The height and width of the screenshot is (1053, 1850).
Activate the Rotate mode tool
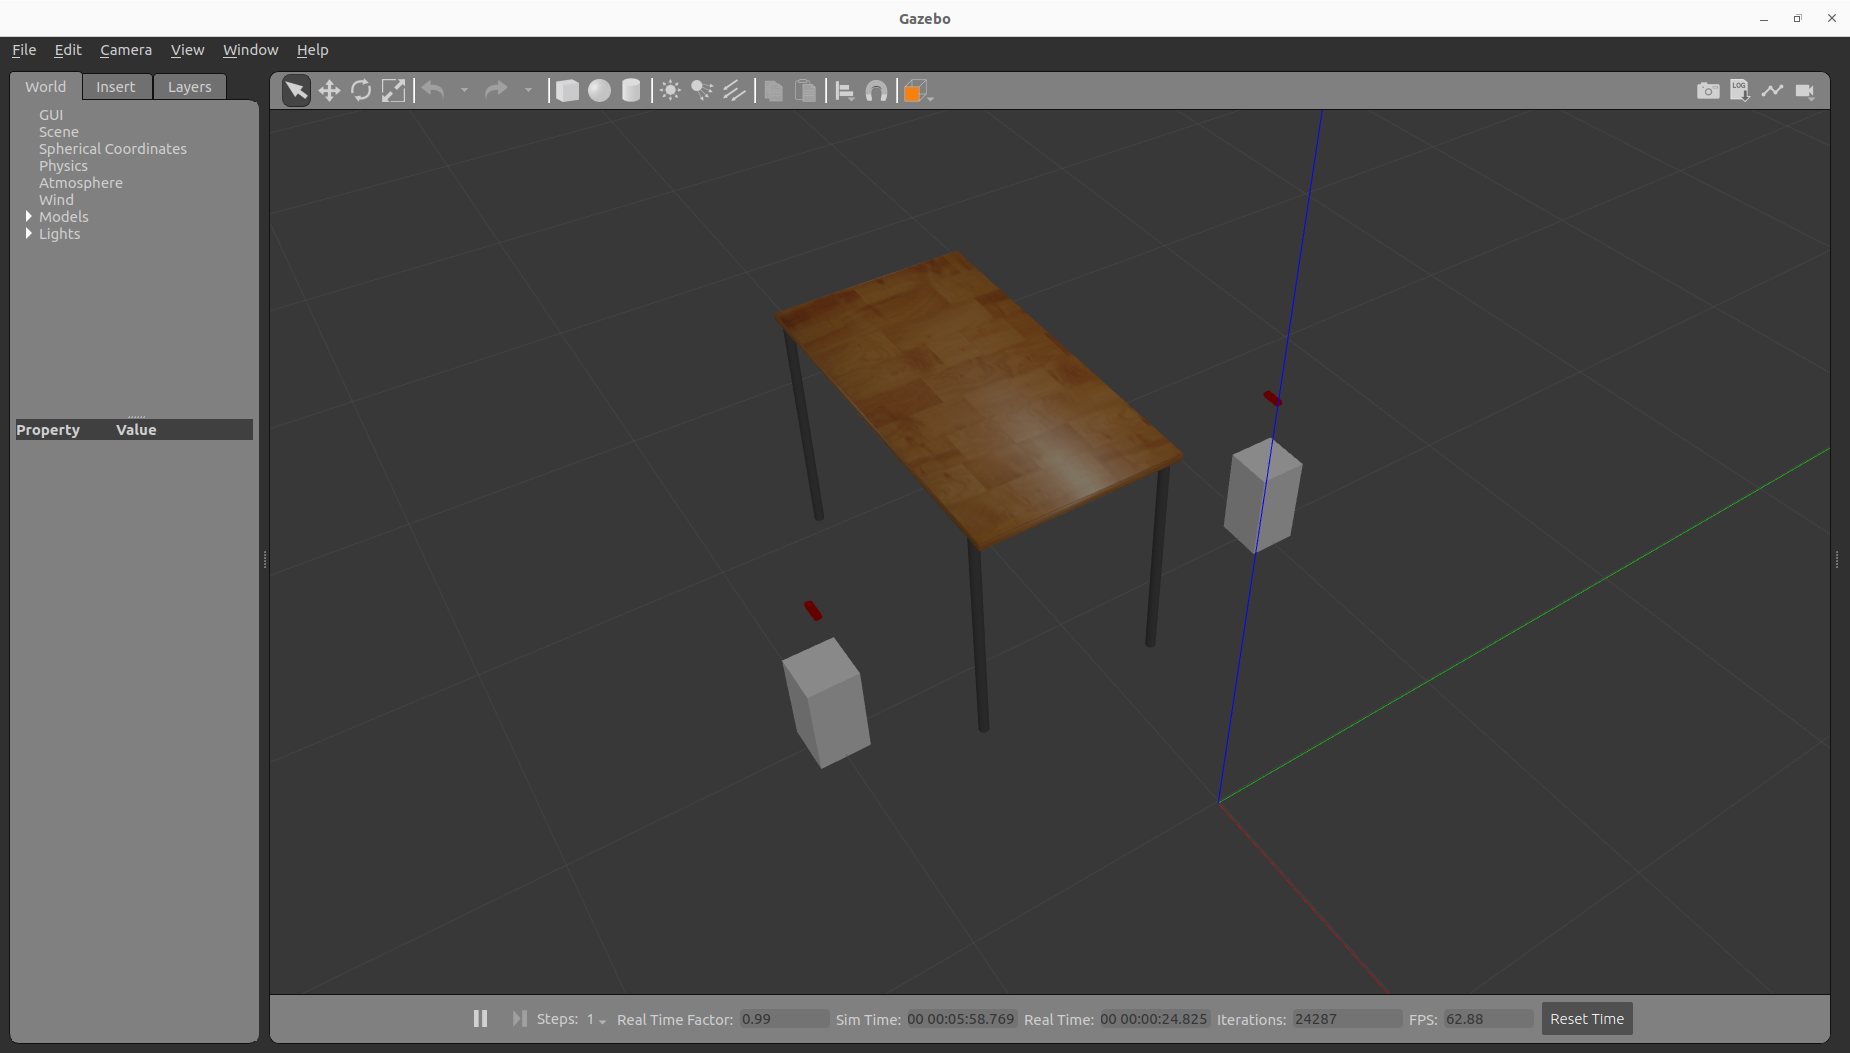click(x=361, y=91)
